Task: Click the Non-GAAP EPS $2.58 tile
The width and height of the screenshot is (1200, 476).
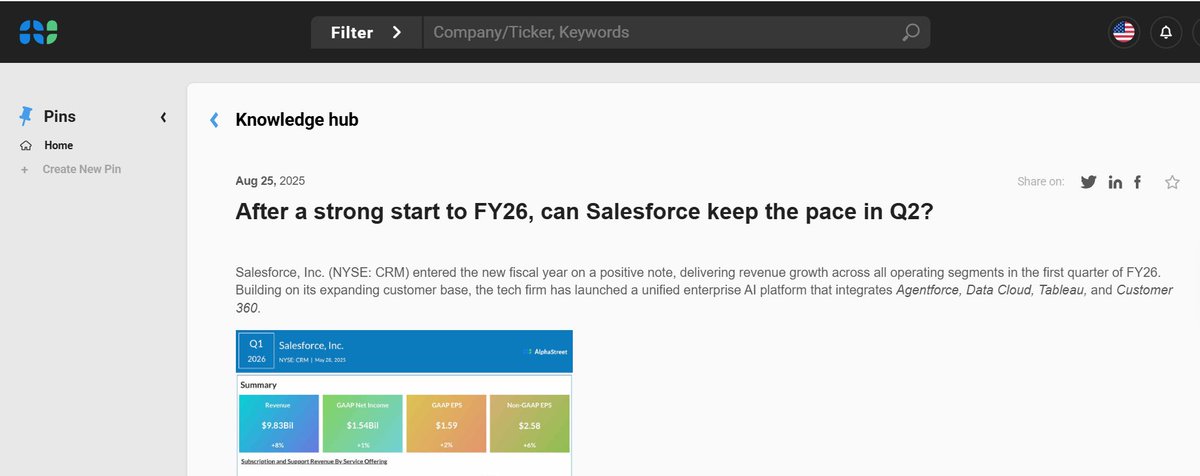Action: 529,423
